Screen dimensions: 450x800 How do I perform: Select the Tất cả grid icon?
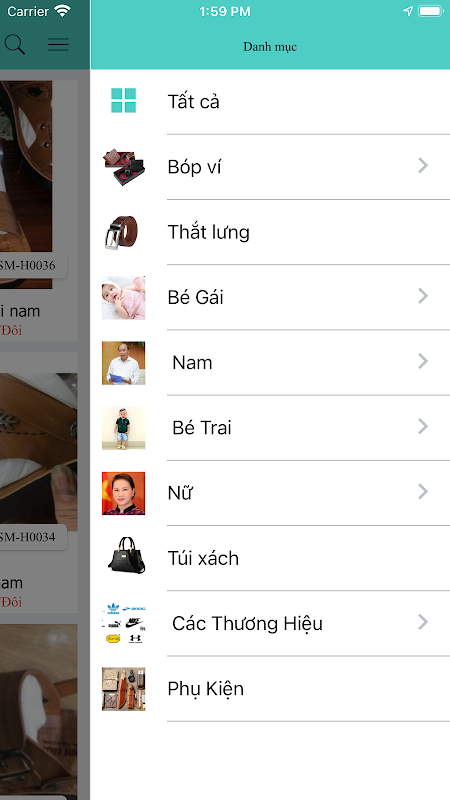[123, 101]
